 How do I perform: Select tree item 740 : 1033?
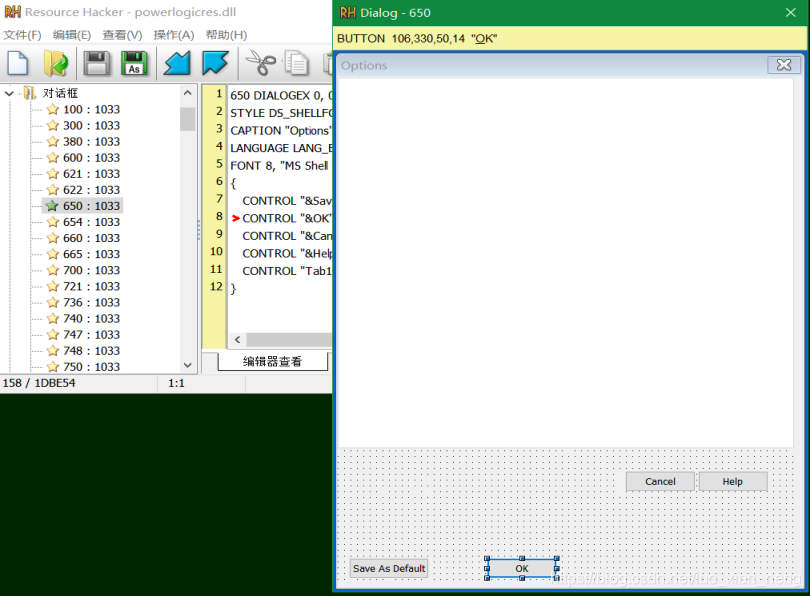pos(91,318)
